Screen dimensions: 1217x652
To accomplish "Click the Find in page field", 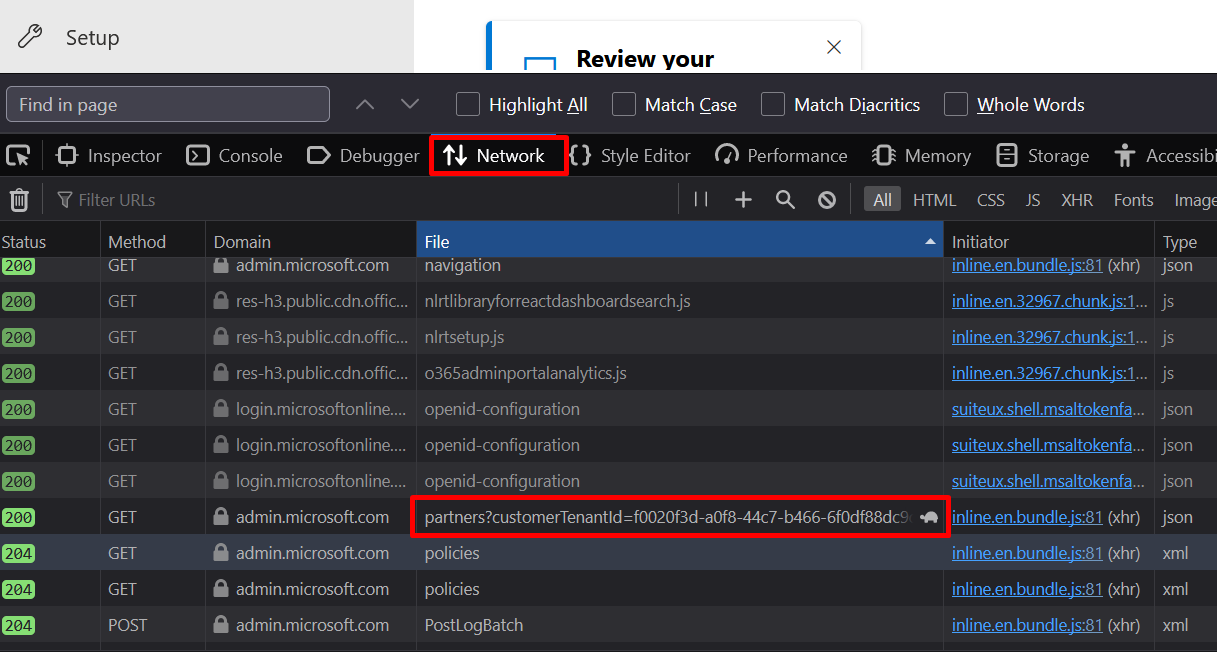I will 168,104.
